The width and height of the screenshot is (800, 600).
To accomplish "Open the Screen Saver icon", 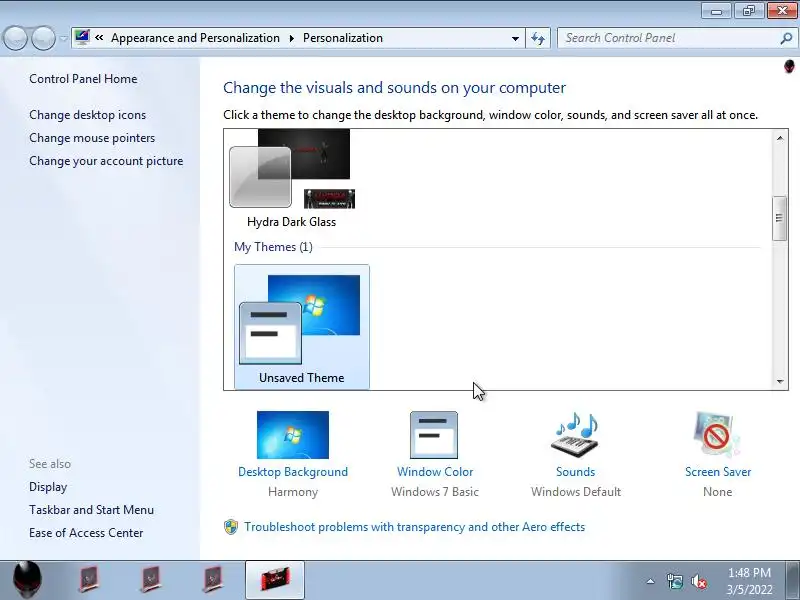I will coord(717,435).
